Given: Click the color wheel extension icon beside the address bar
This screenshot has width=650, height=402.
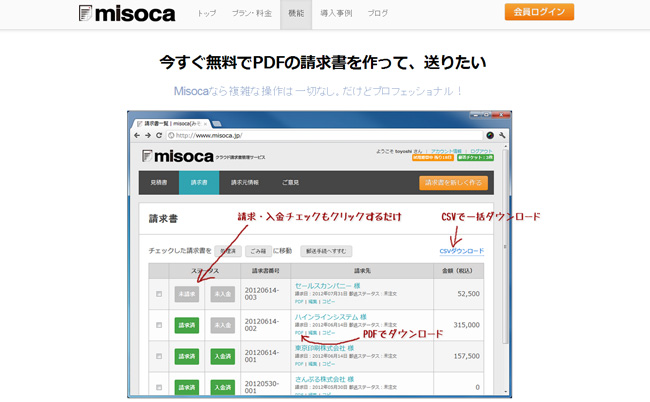Looking at the screenshot, I should 490,136.
